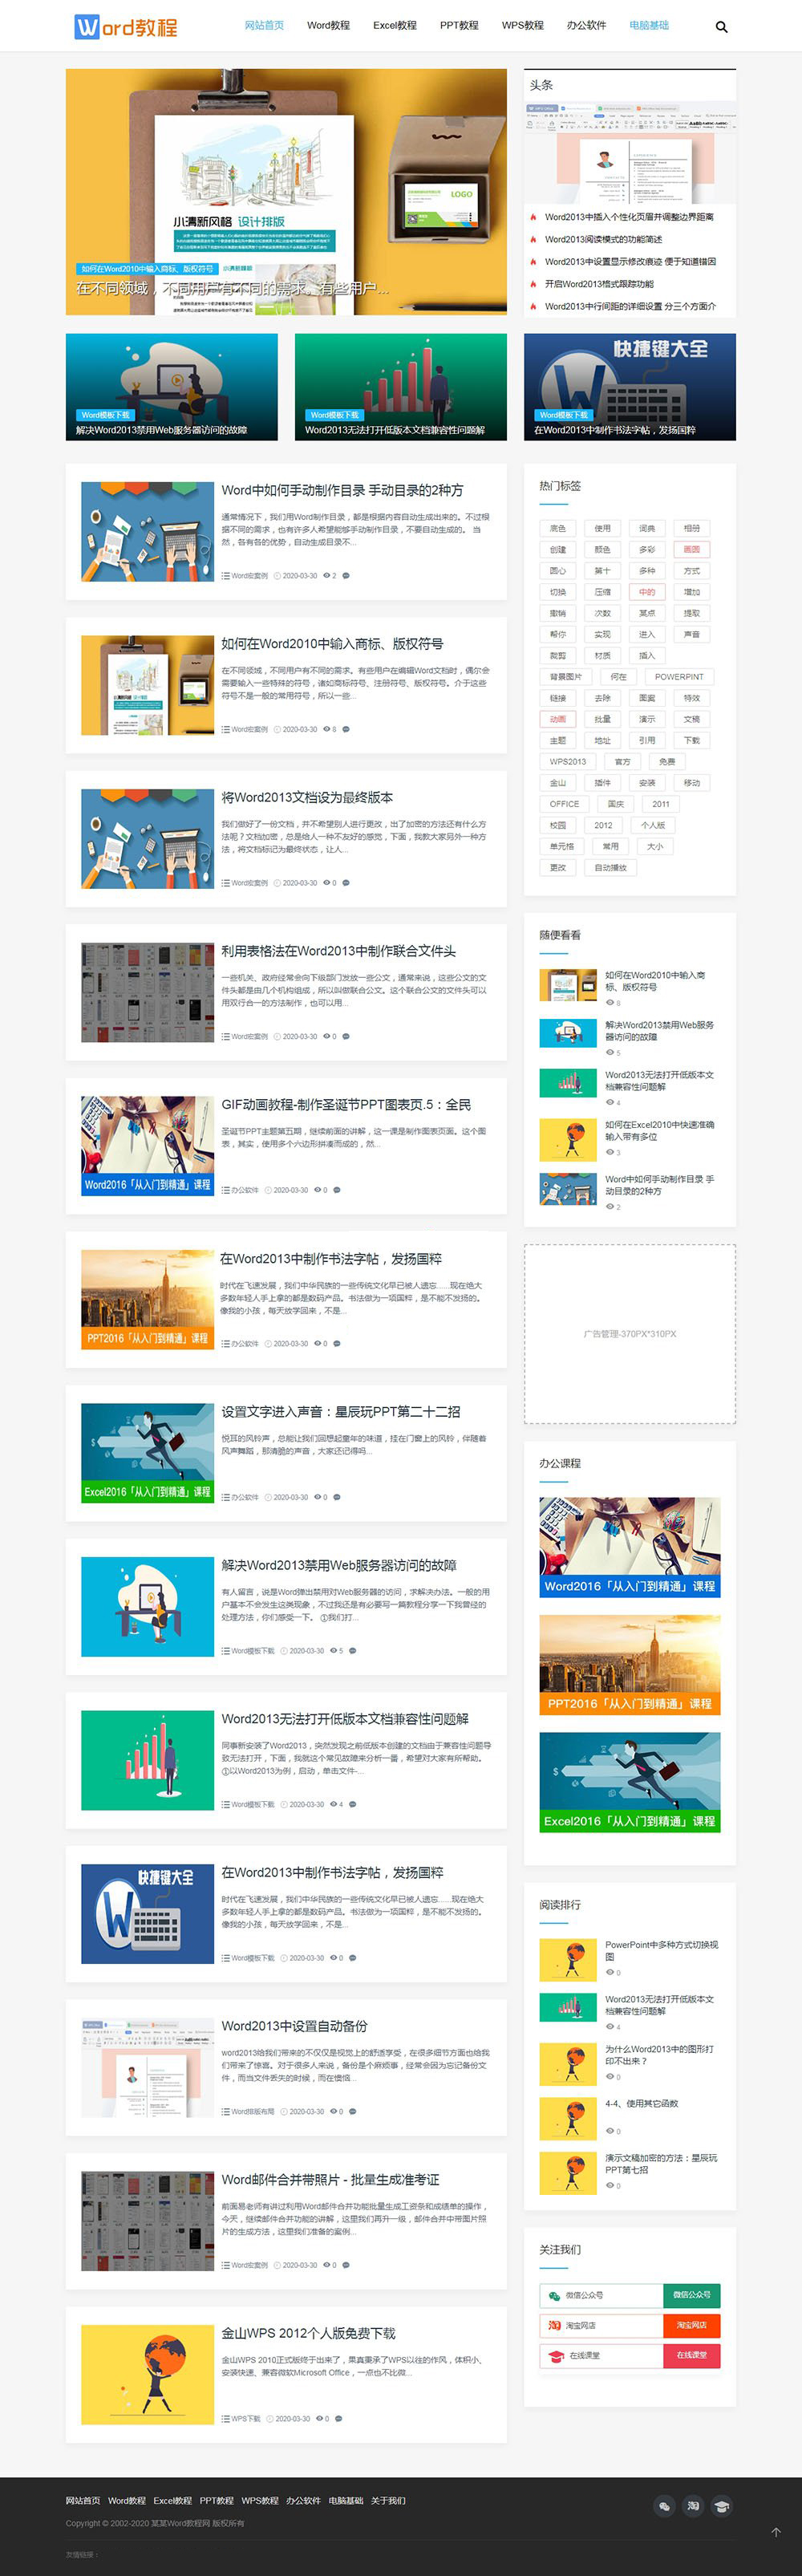Click footer link 关于我们
The height and width of the screenshot is (2576, 802).
pyautogui.click(x=388, y=2500)
